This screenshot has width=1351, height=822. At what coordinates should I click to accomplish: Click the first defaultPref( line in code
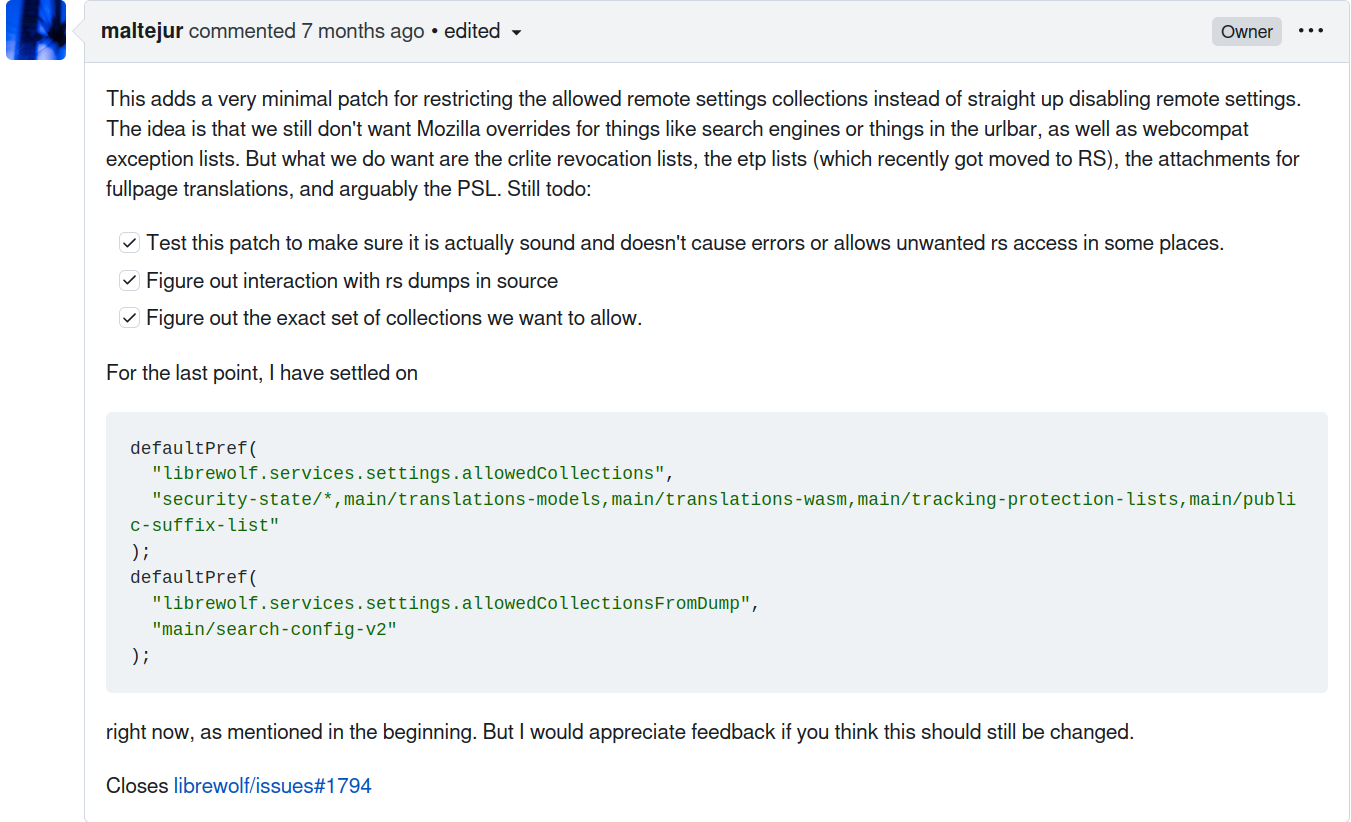click(194, 447)
